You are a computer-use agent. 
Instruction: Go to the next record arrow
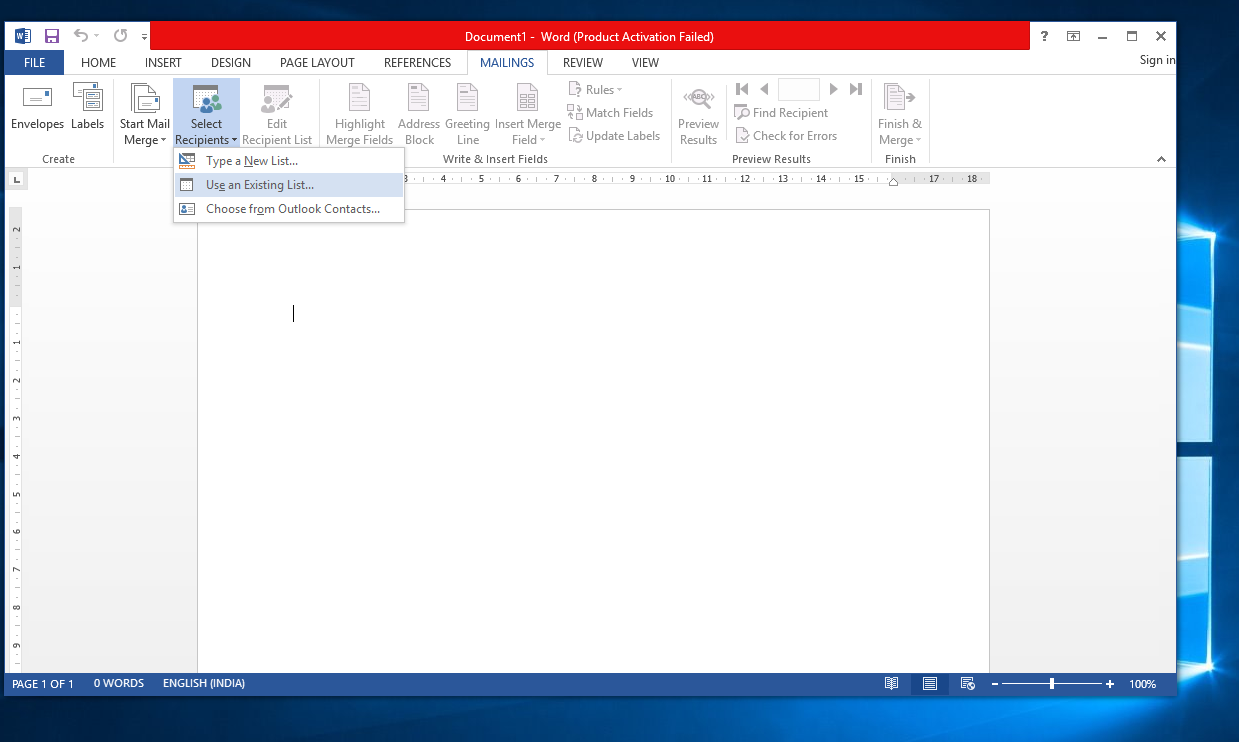(834, 89)
